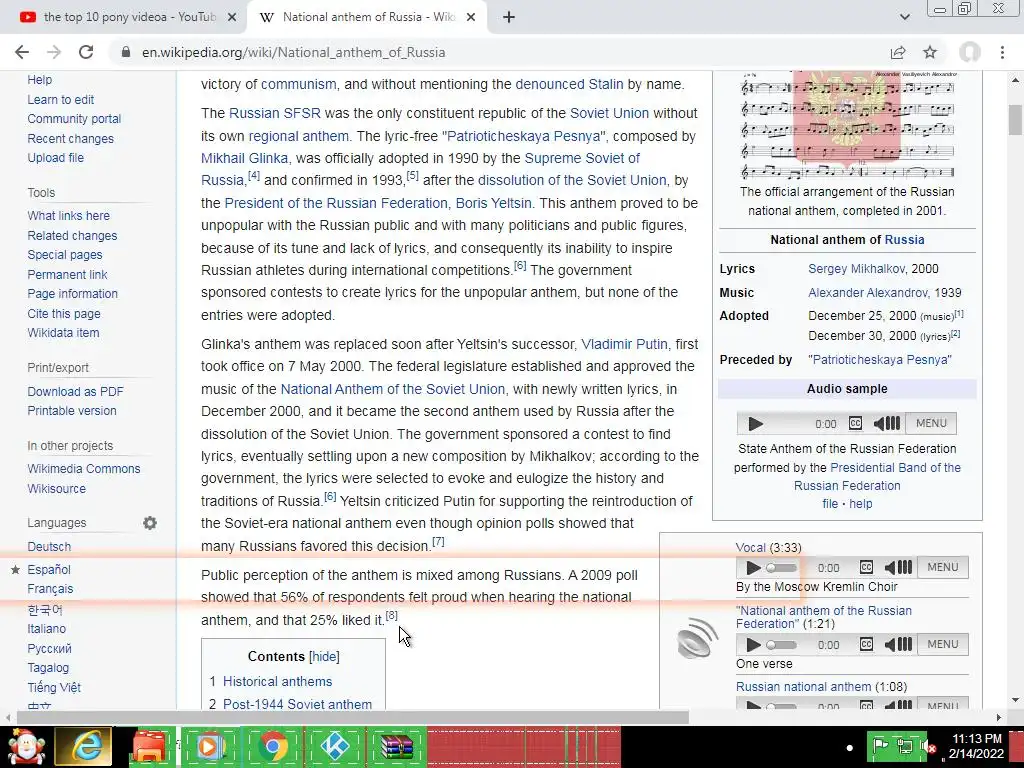Launch Internet Explorer from taskbar
Viewport: 1024px width, 768px height.
pos(83,746)
